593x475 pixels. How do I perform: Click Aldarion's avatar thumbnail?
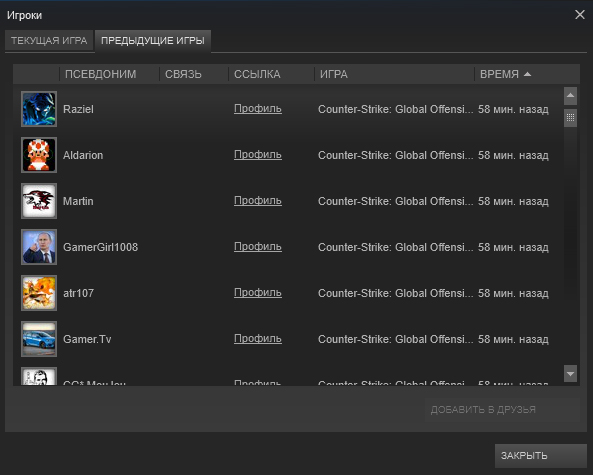point(39,155)
